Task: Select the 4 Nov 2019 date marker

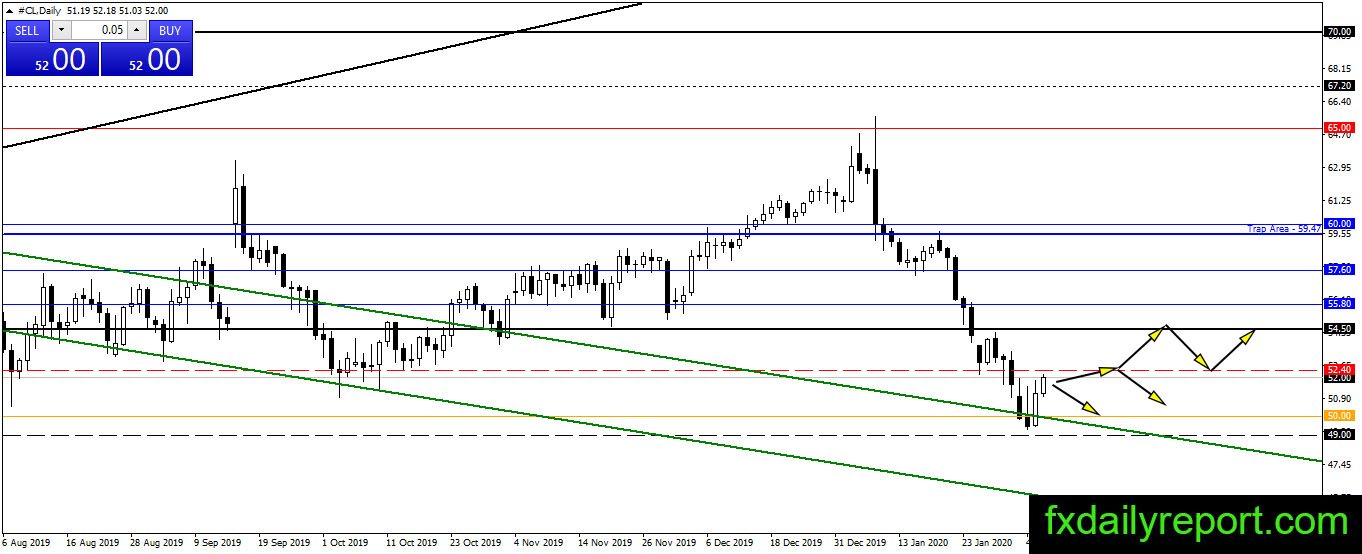Action: [x=539, y=543]
